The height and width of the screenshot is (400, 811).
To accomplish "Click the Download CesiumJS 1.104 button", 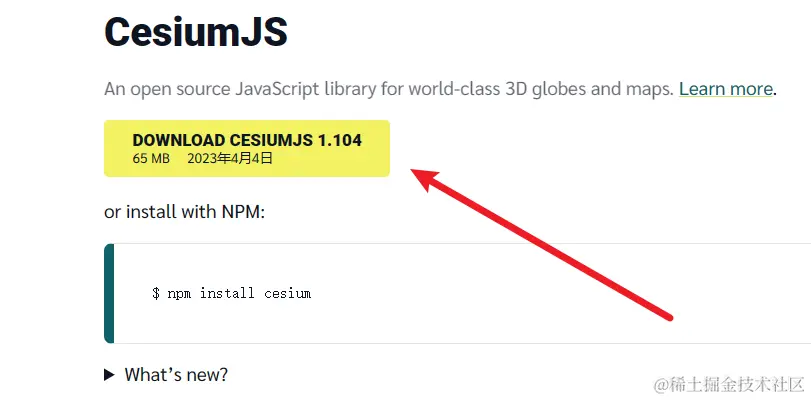I will 247,149.
